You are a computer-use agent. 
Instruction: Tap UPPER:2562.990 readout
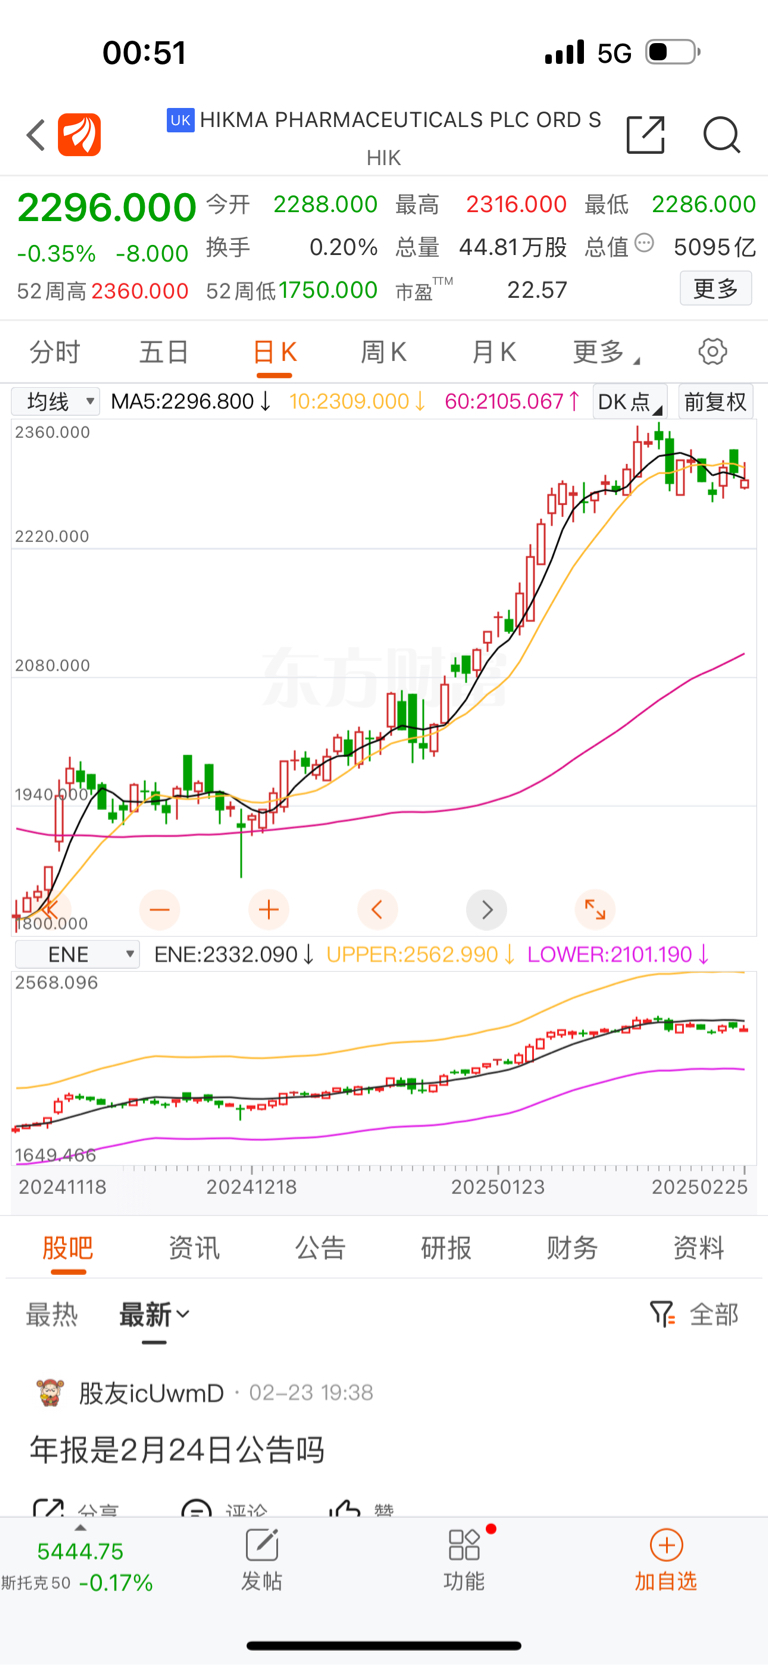[421, 954]
